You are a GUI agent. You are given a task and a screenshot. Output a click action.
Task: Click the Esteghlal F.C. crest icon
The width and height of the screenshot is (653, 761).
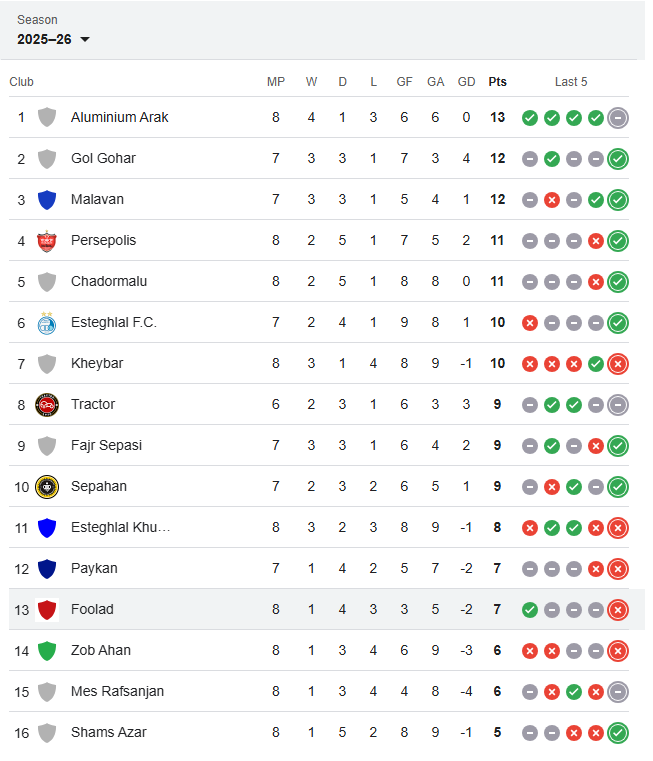click(x=46, y=322)
